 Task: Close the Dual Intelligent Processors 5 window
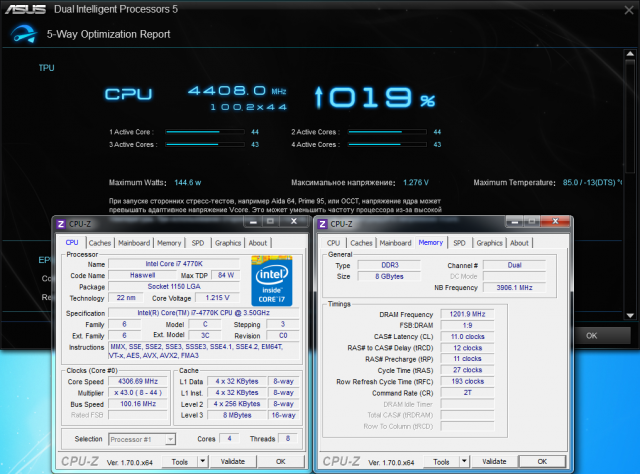tap(629, 10)
